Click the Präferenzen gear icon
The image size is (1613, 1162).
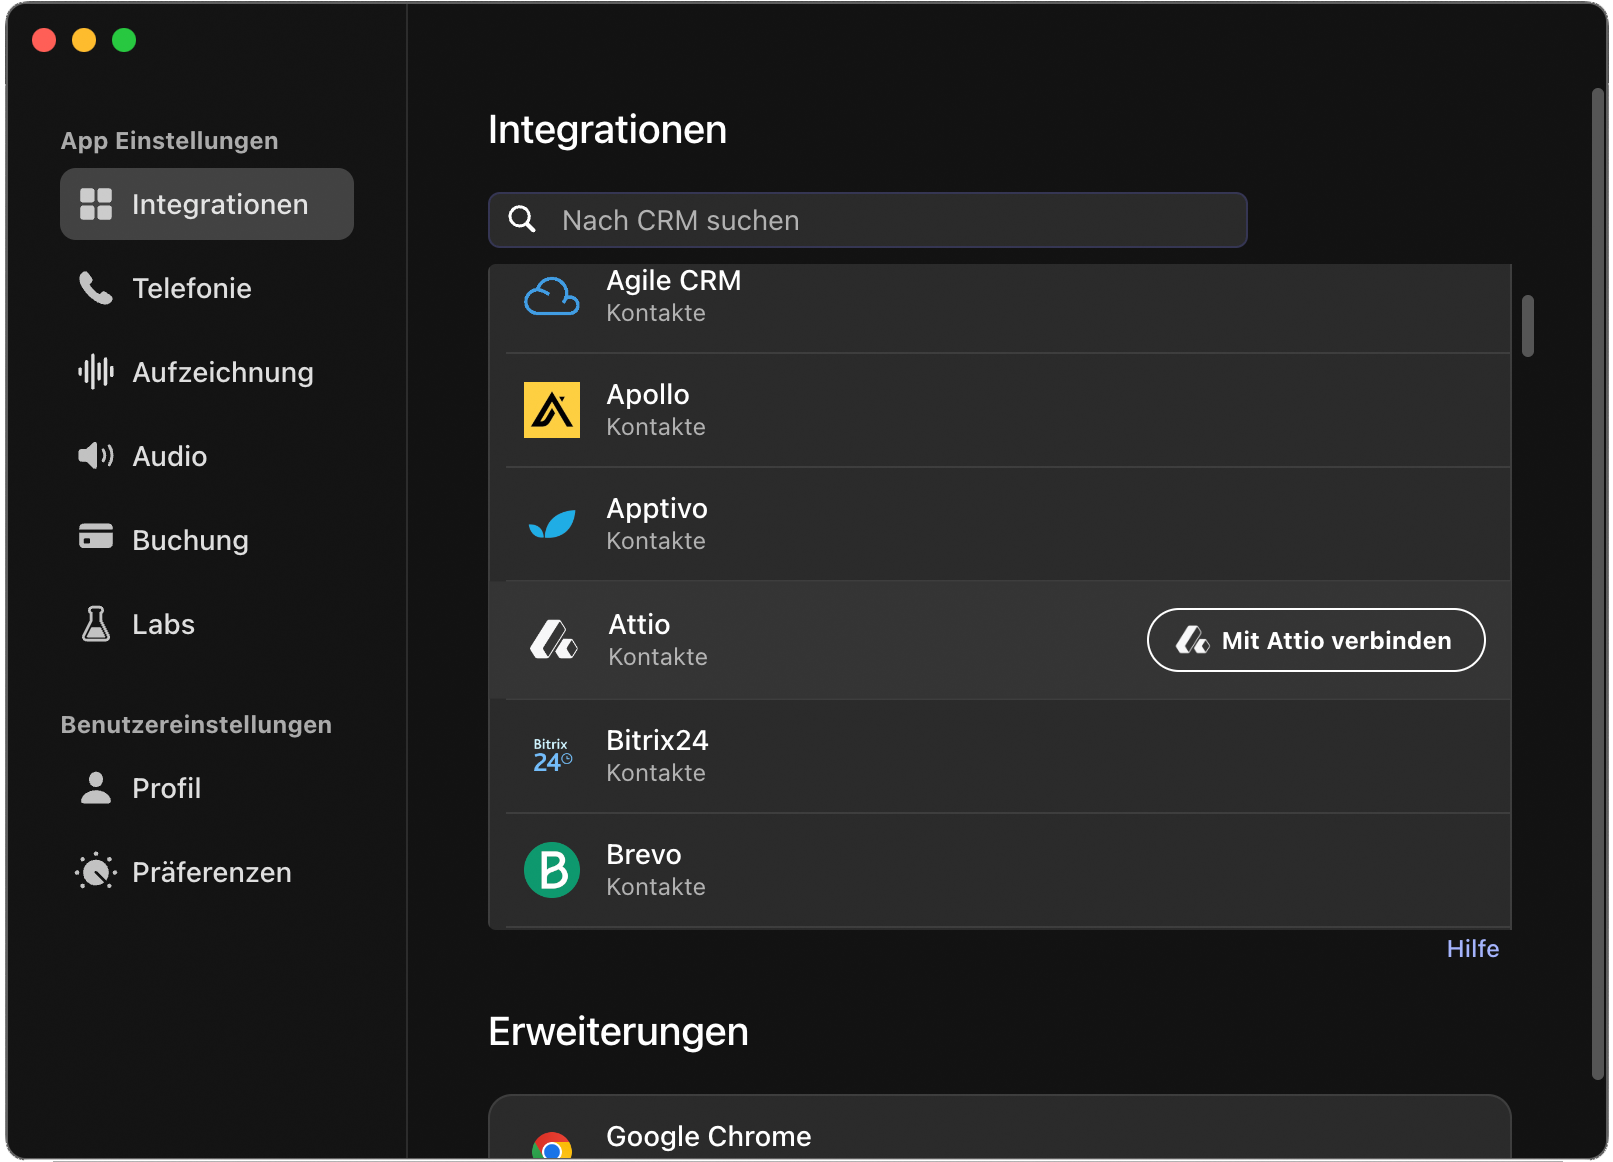96,872
